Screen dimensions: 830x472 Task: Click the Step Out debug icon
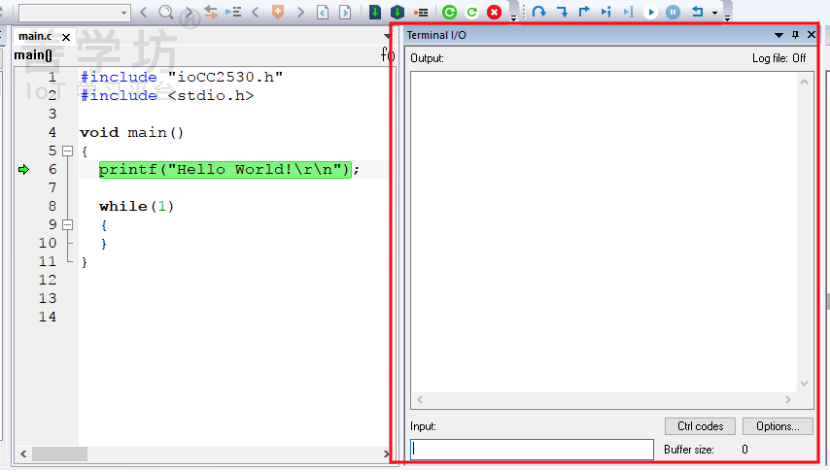click(x=584, y=12)
